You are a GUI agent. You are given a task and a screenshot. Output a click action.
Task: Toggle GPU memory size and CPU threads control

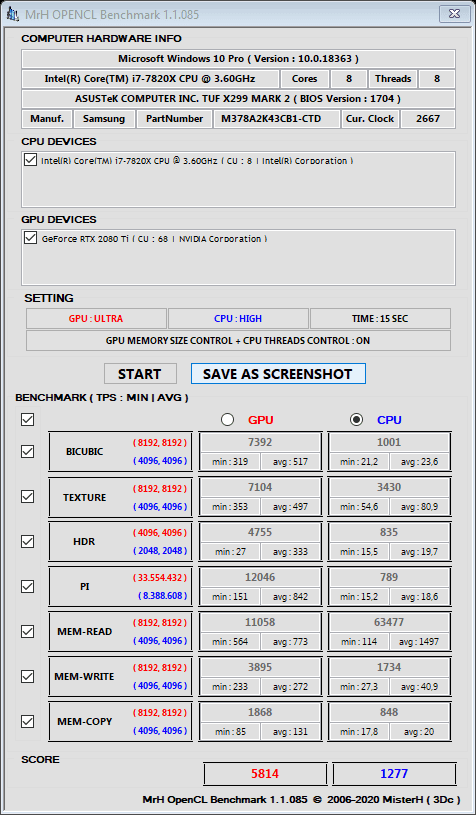coord(238,341)
